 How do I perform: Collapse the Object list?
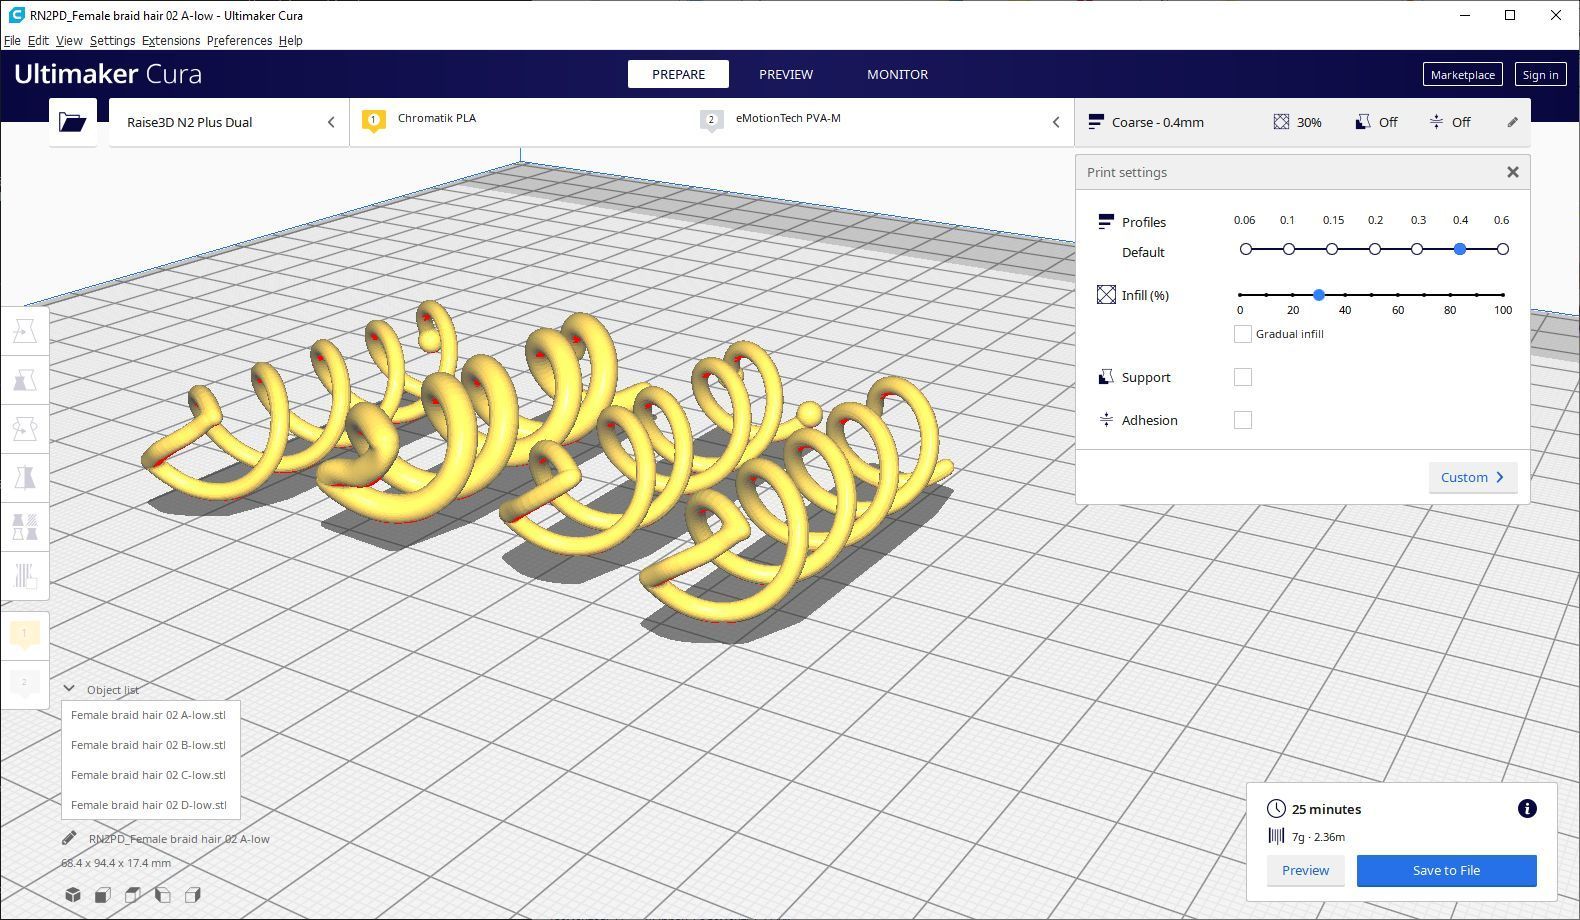pyautogui.click(x=69, y=689)
